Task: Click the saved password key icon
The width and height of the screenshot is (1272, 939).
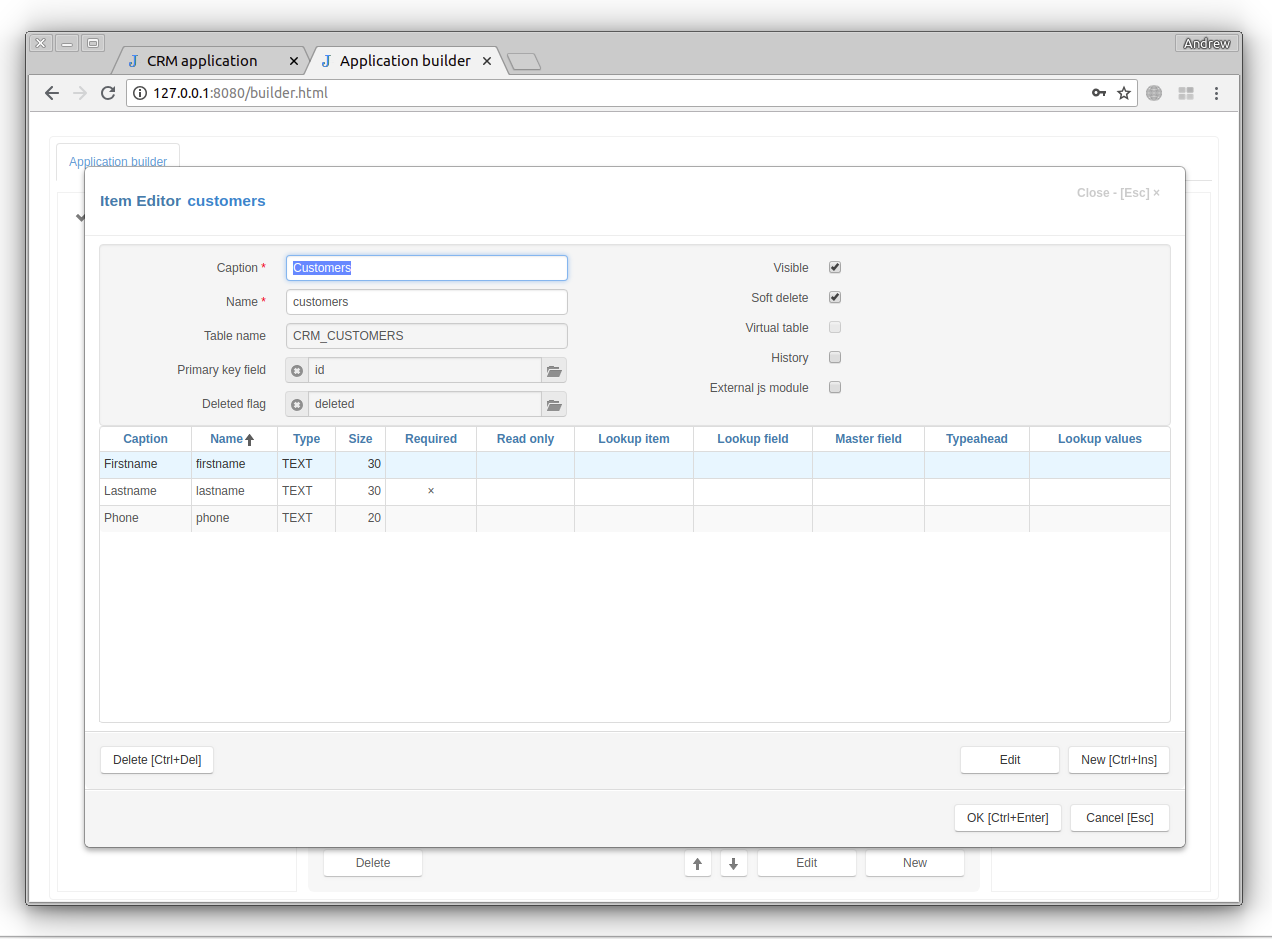Action: click(1099, 93)
